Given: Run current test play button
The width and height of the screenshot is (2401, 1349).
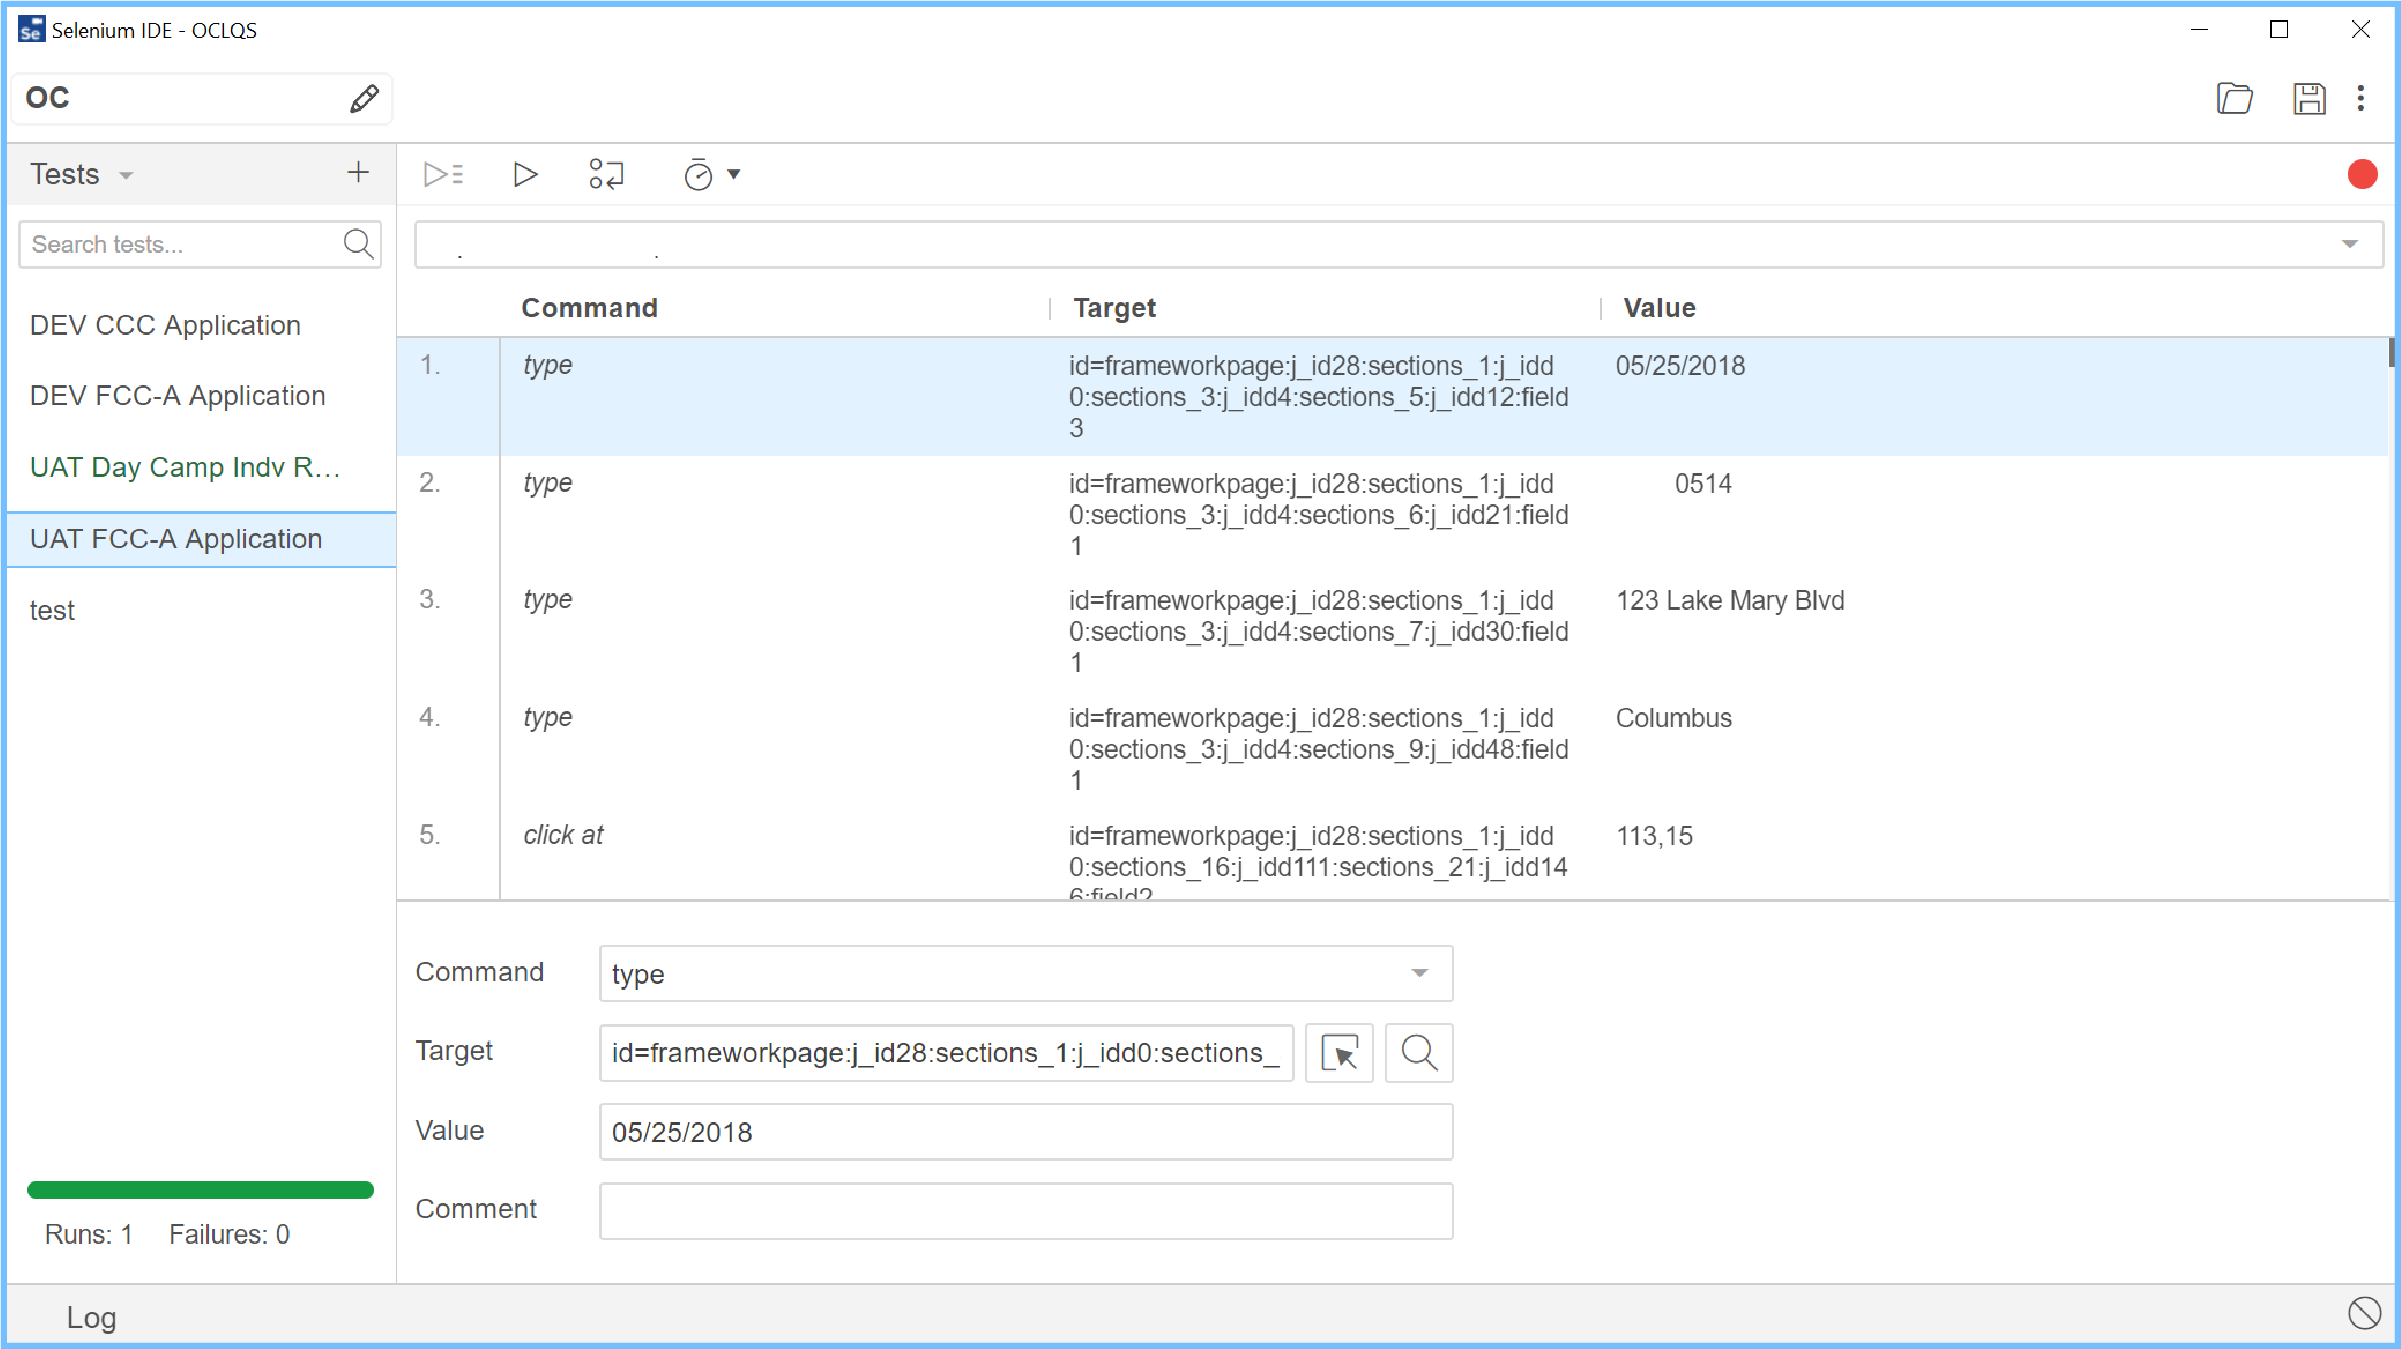Looking at the screenshot, I should (x=525, y=174).
